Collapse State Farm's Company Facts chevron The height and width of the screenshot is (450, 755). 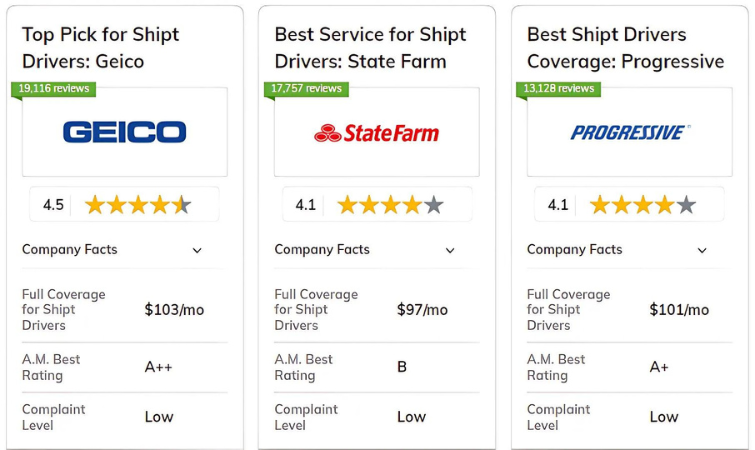coord(450,250)
